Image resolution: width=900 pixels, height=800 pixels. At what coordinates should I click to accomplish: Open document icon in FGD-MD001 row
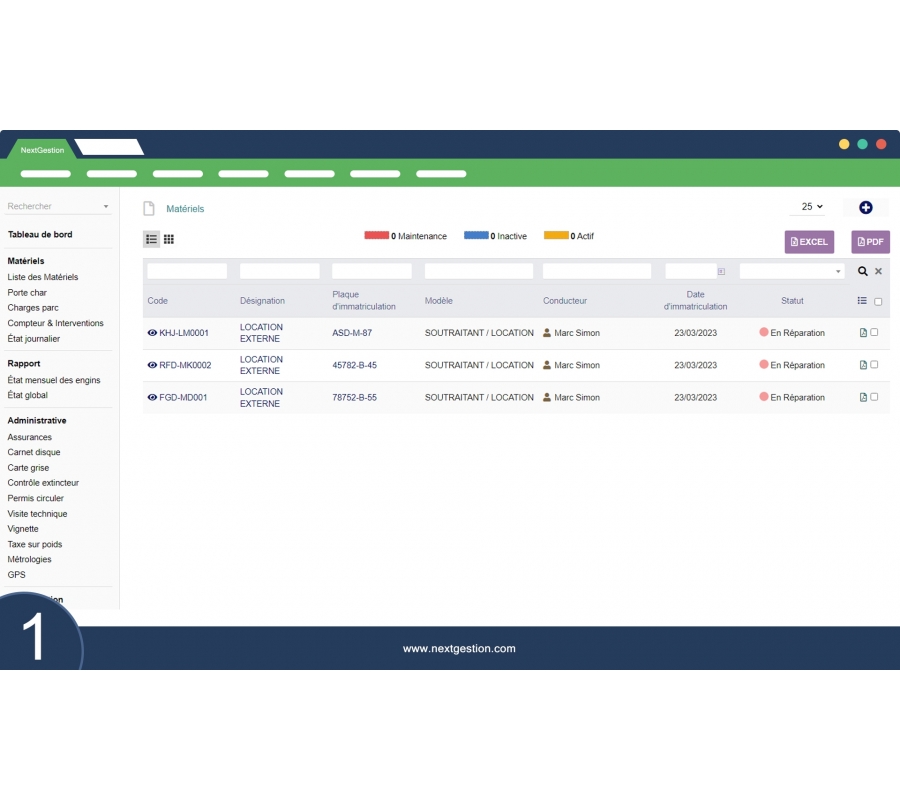pyautogui.click(x=863, y=397)
